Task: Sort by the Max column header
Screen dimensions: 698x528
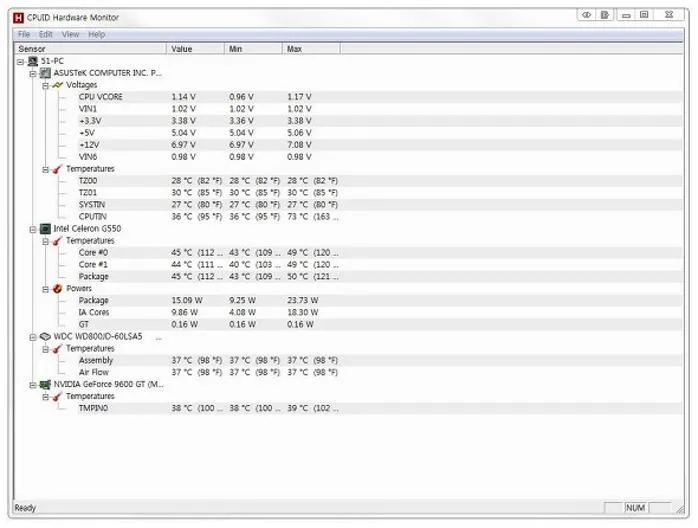Action: [311, 49]
